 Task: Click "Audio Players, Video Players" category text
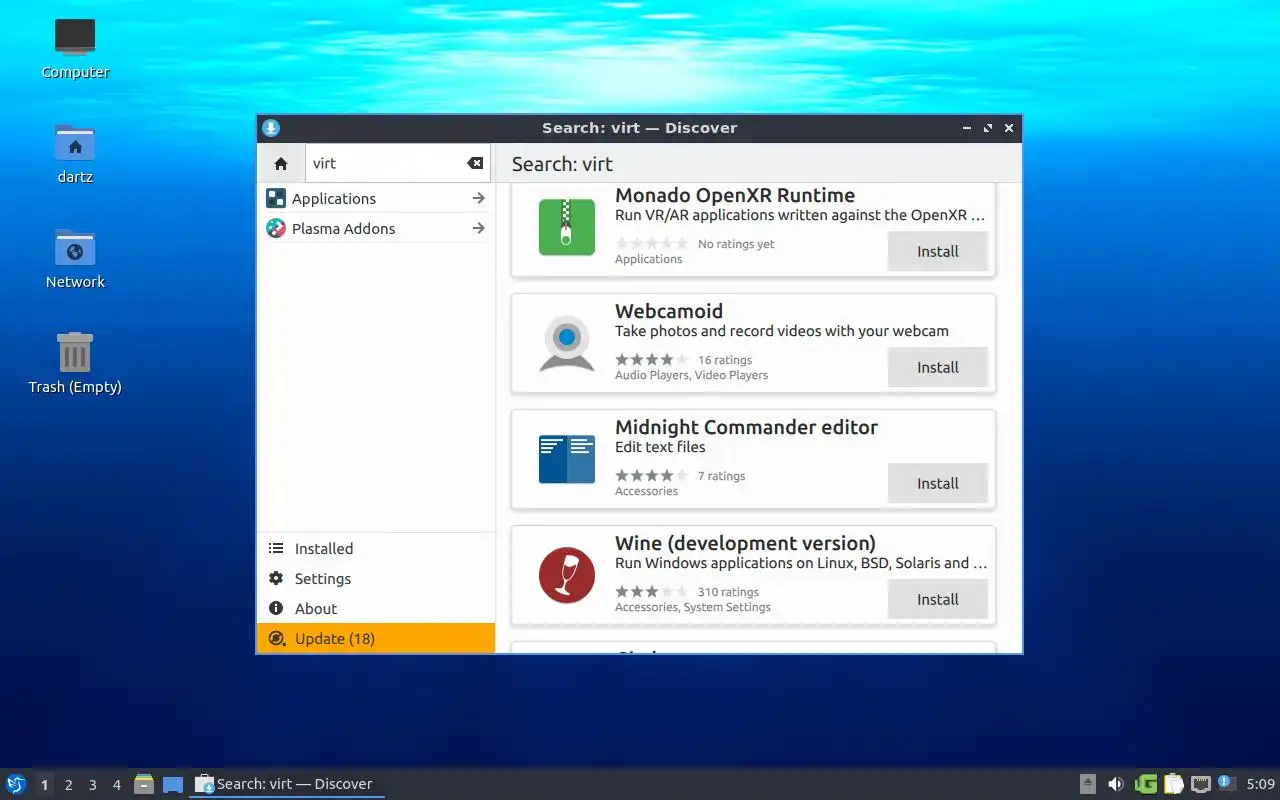691,375
